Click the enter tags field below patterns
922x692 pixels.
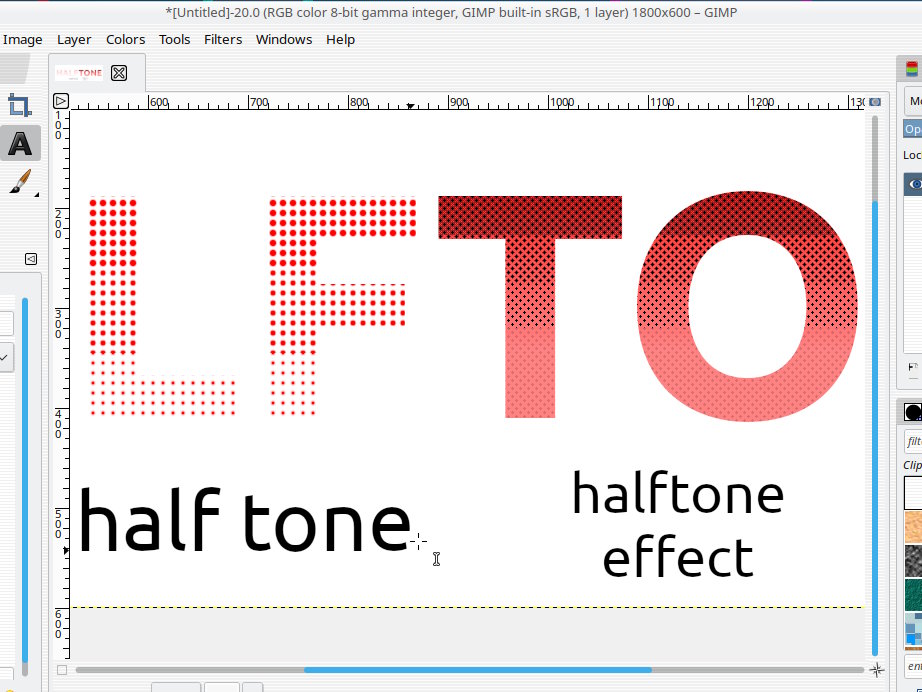[x=913, y=666]
